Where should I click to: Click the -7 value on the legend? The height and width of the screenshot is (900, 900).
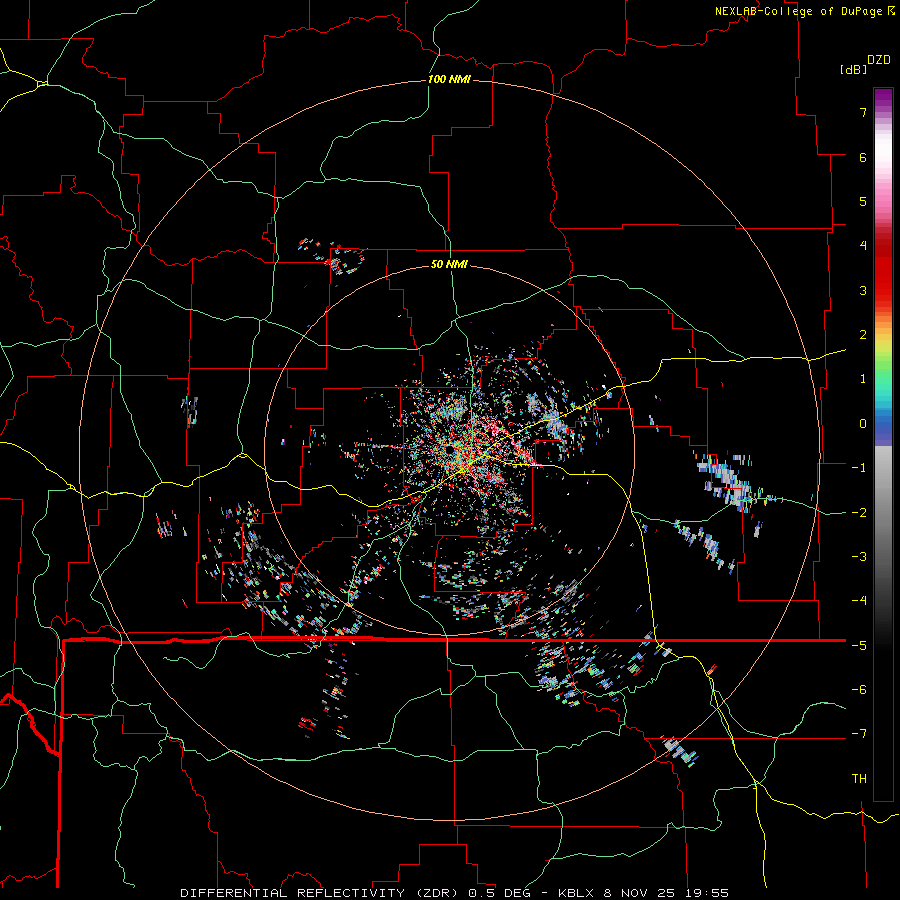coord(859,734)
